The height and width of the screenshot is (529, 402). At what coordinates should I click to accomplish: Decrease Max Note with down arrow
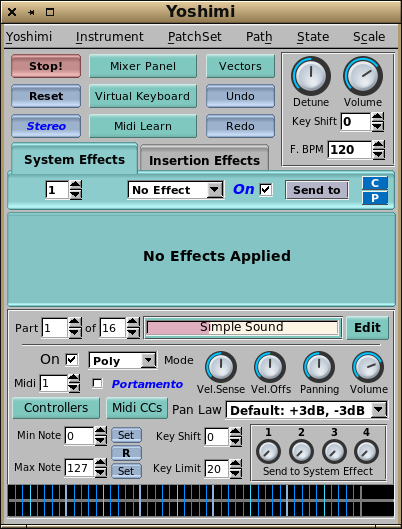100,472
